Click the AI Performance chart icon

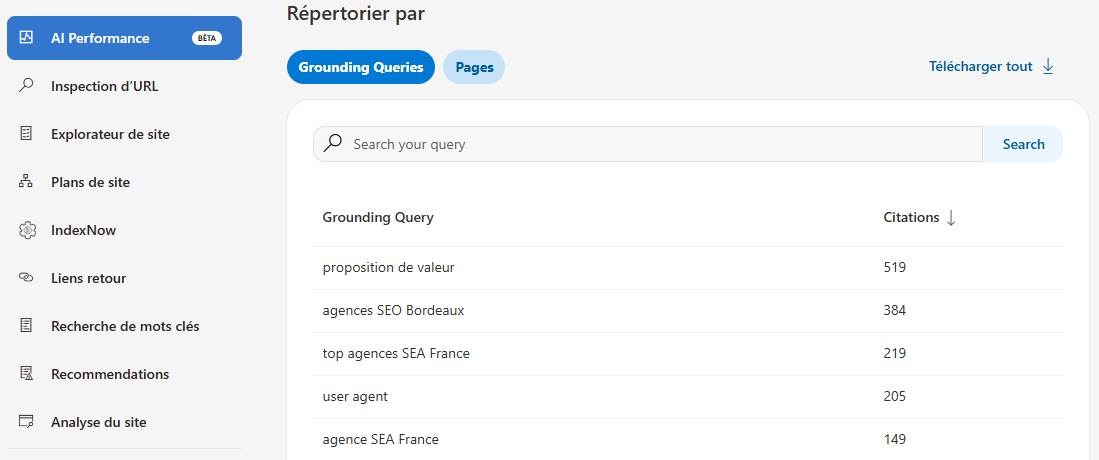click(27, 38)
